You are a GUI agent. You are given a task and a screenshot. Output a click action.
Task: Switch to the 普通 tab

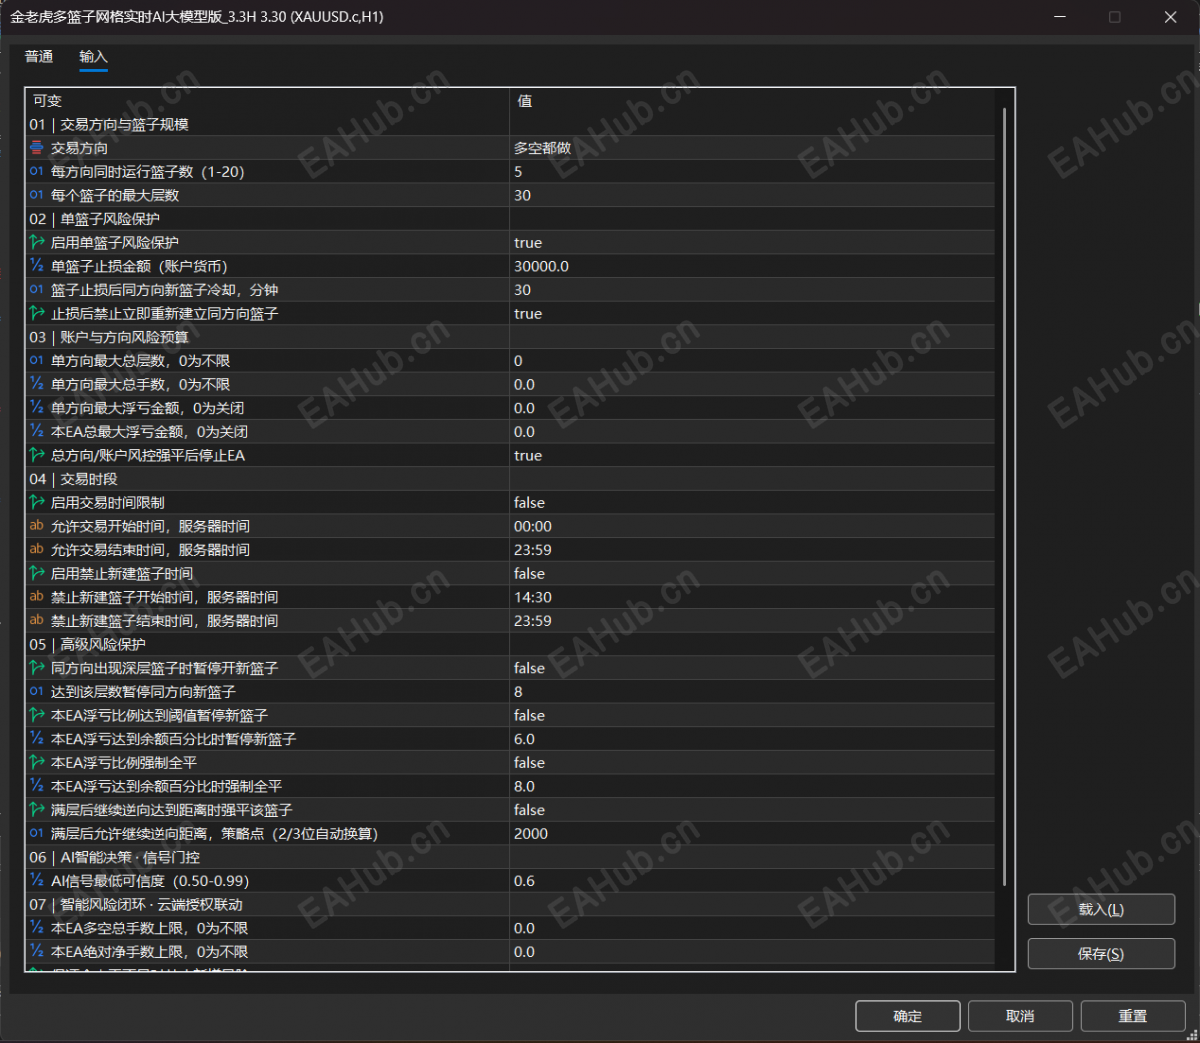pos(39,57)
